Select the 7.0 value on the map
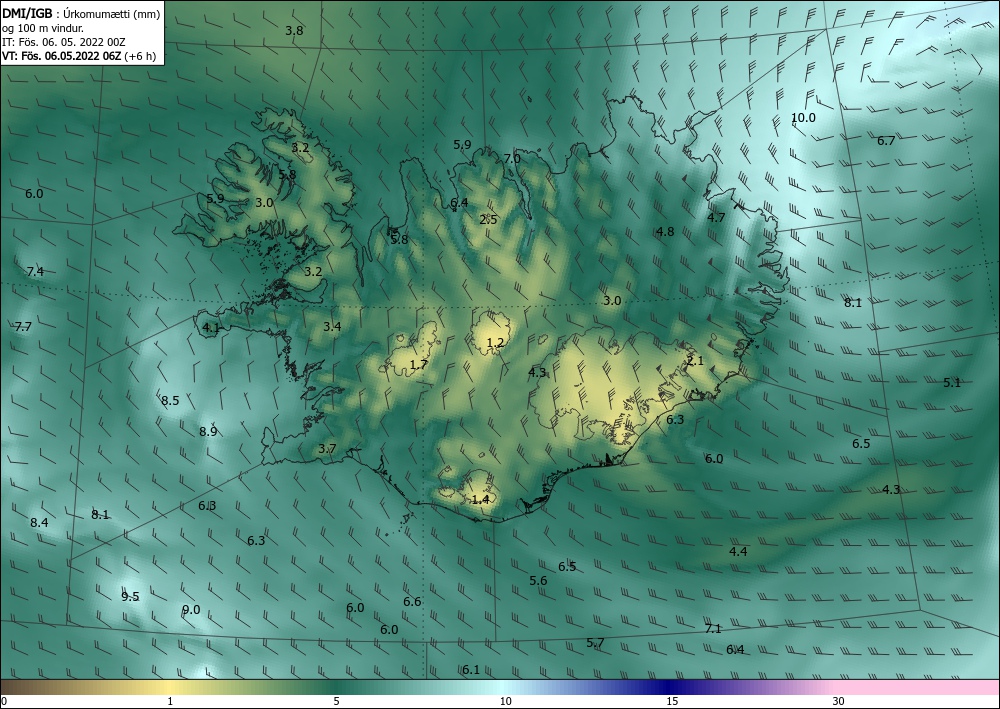 pos(512,159)
